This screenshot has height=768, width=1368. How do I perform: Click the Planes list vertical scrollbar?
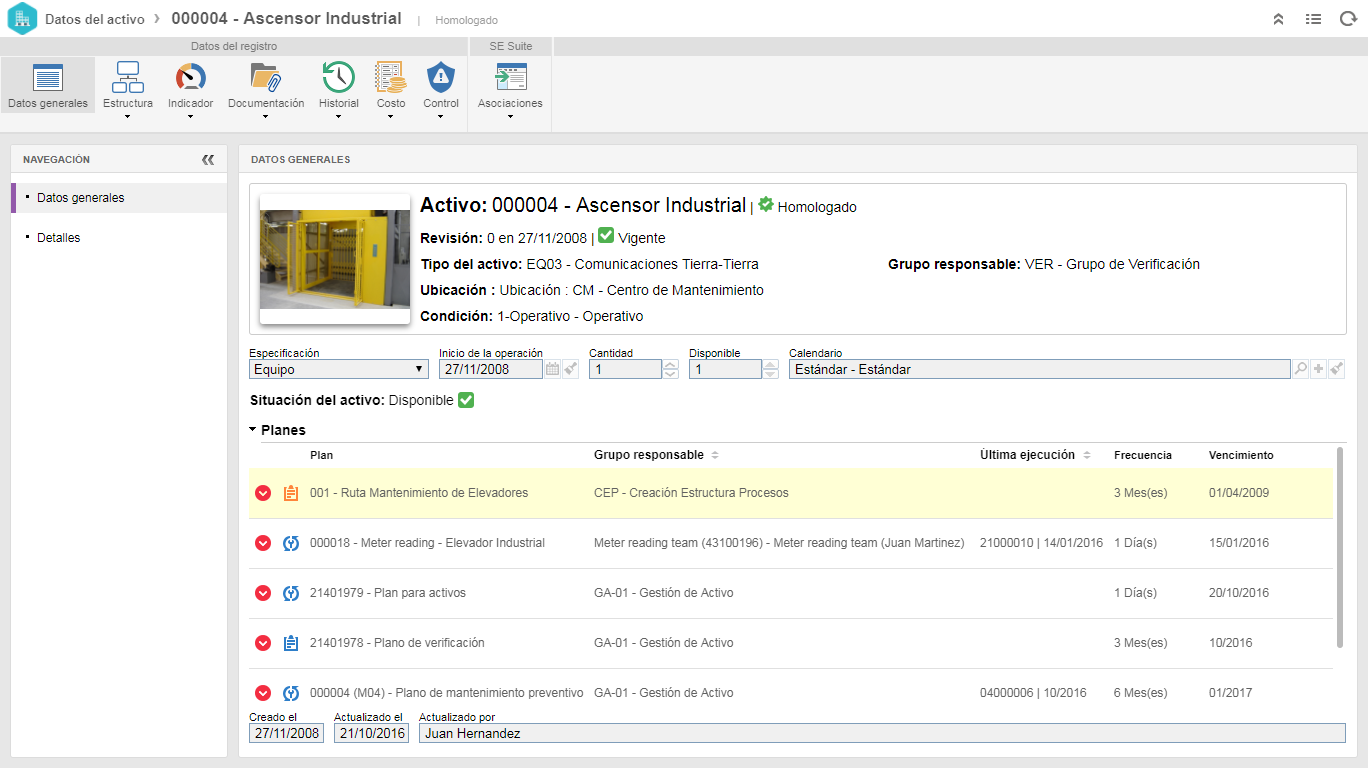tap(1339, 547)
